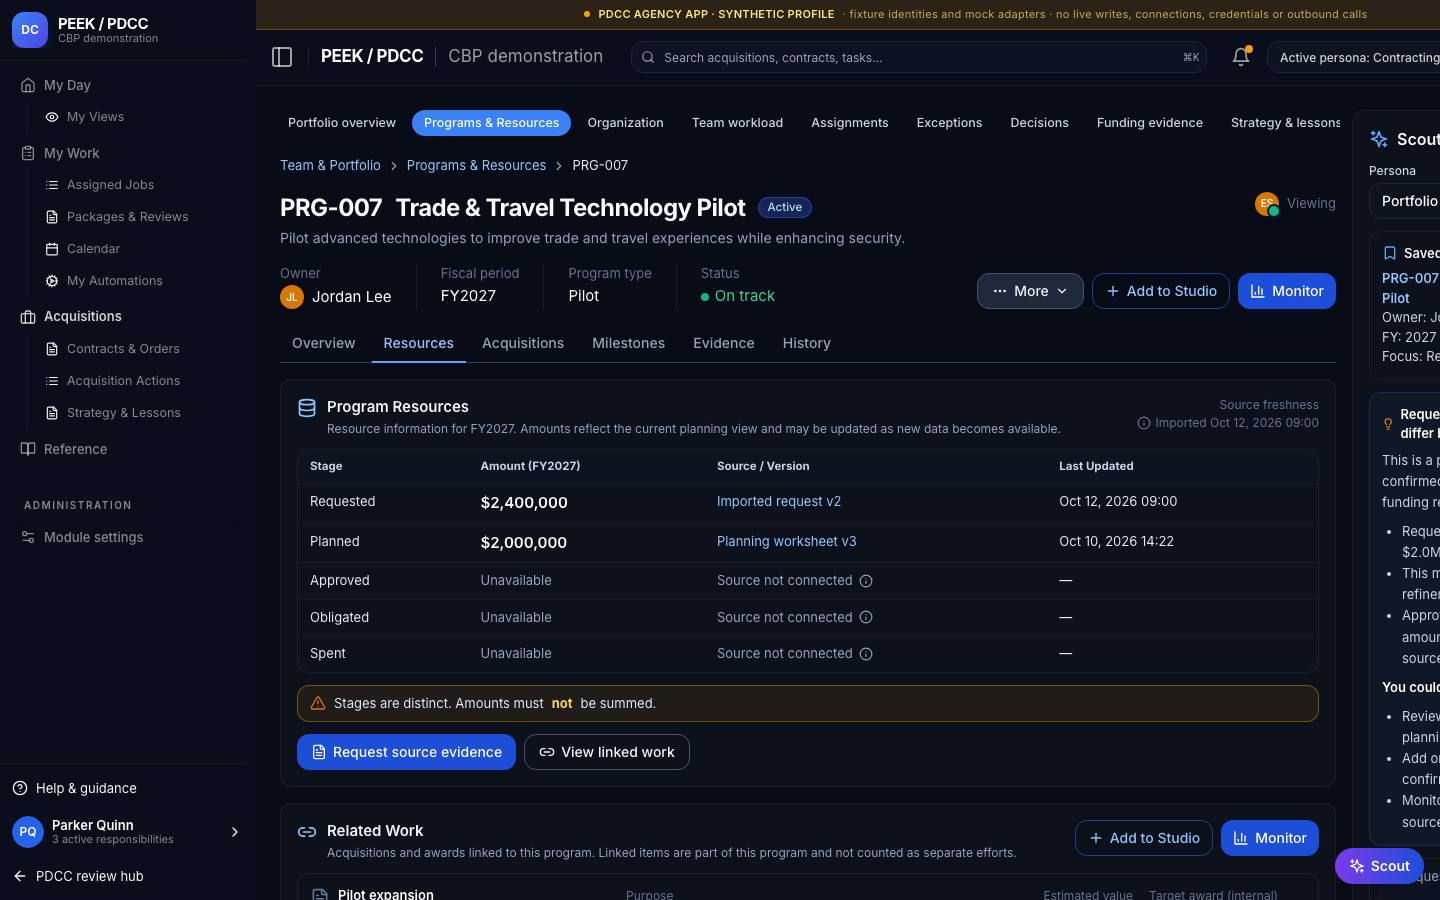
Task: Click the Module settings sliders icon
Action: point(28,537)
